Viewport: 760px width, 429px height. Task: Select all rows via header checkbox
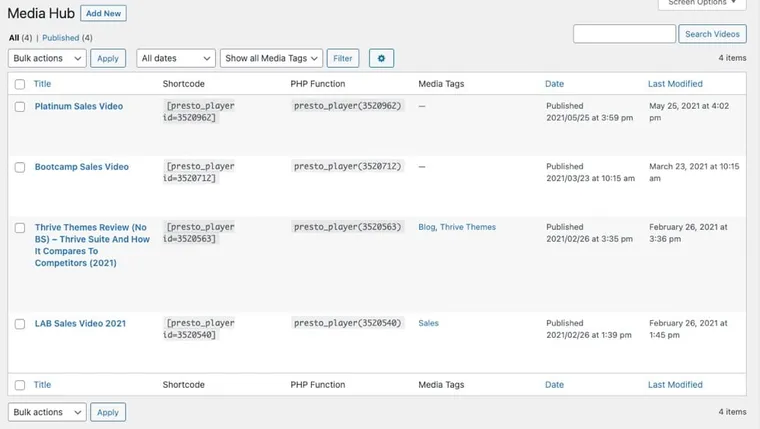tap(20, 84)
